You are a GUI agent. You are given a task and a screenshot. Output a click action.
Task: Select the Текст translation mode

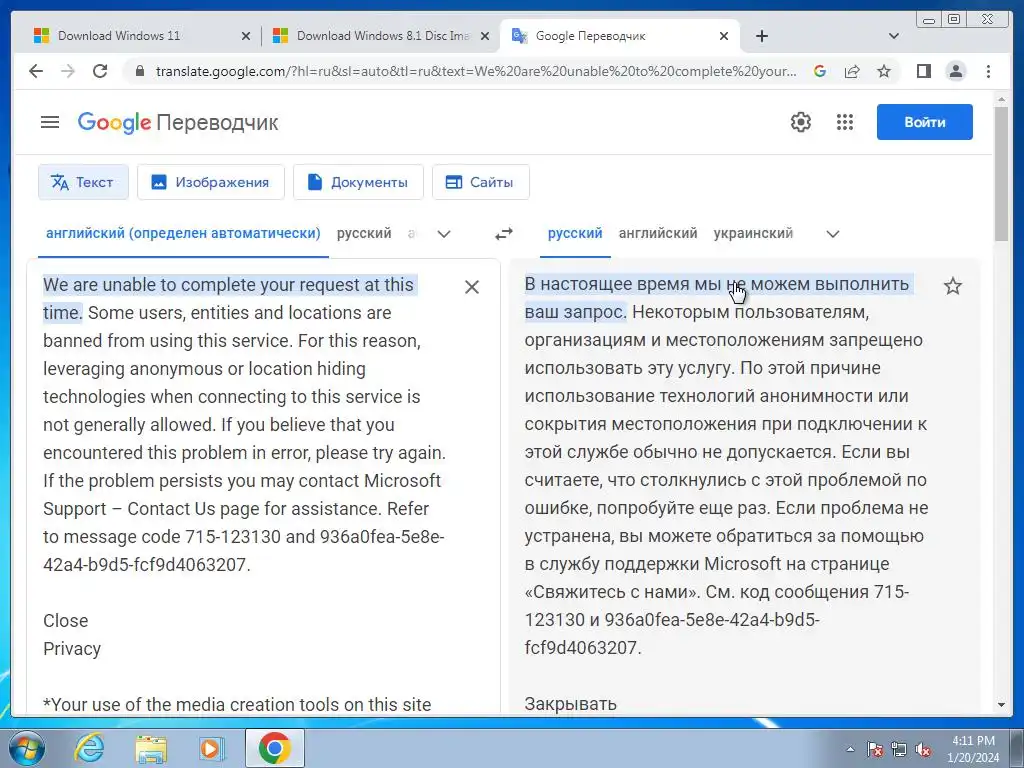pyautogui.click(x=84, y=182)
